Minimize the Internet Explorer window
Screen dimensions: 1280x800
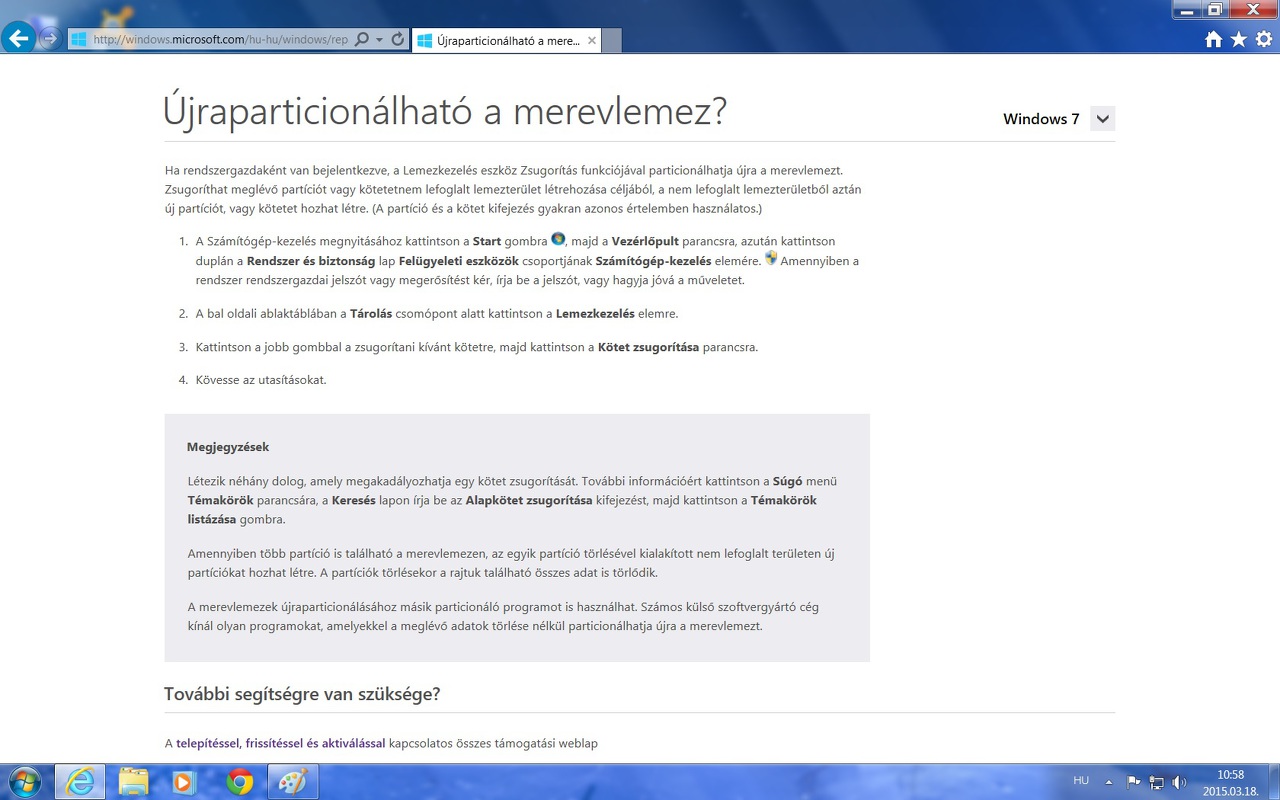click(1187, 10)
